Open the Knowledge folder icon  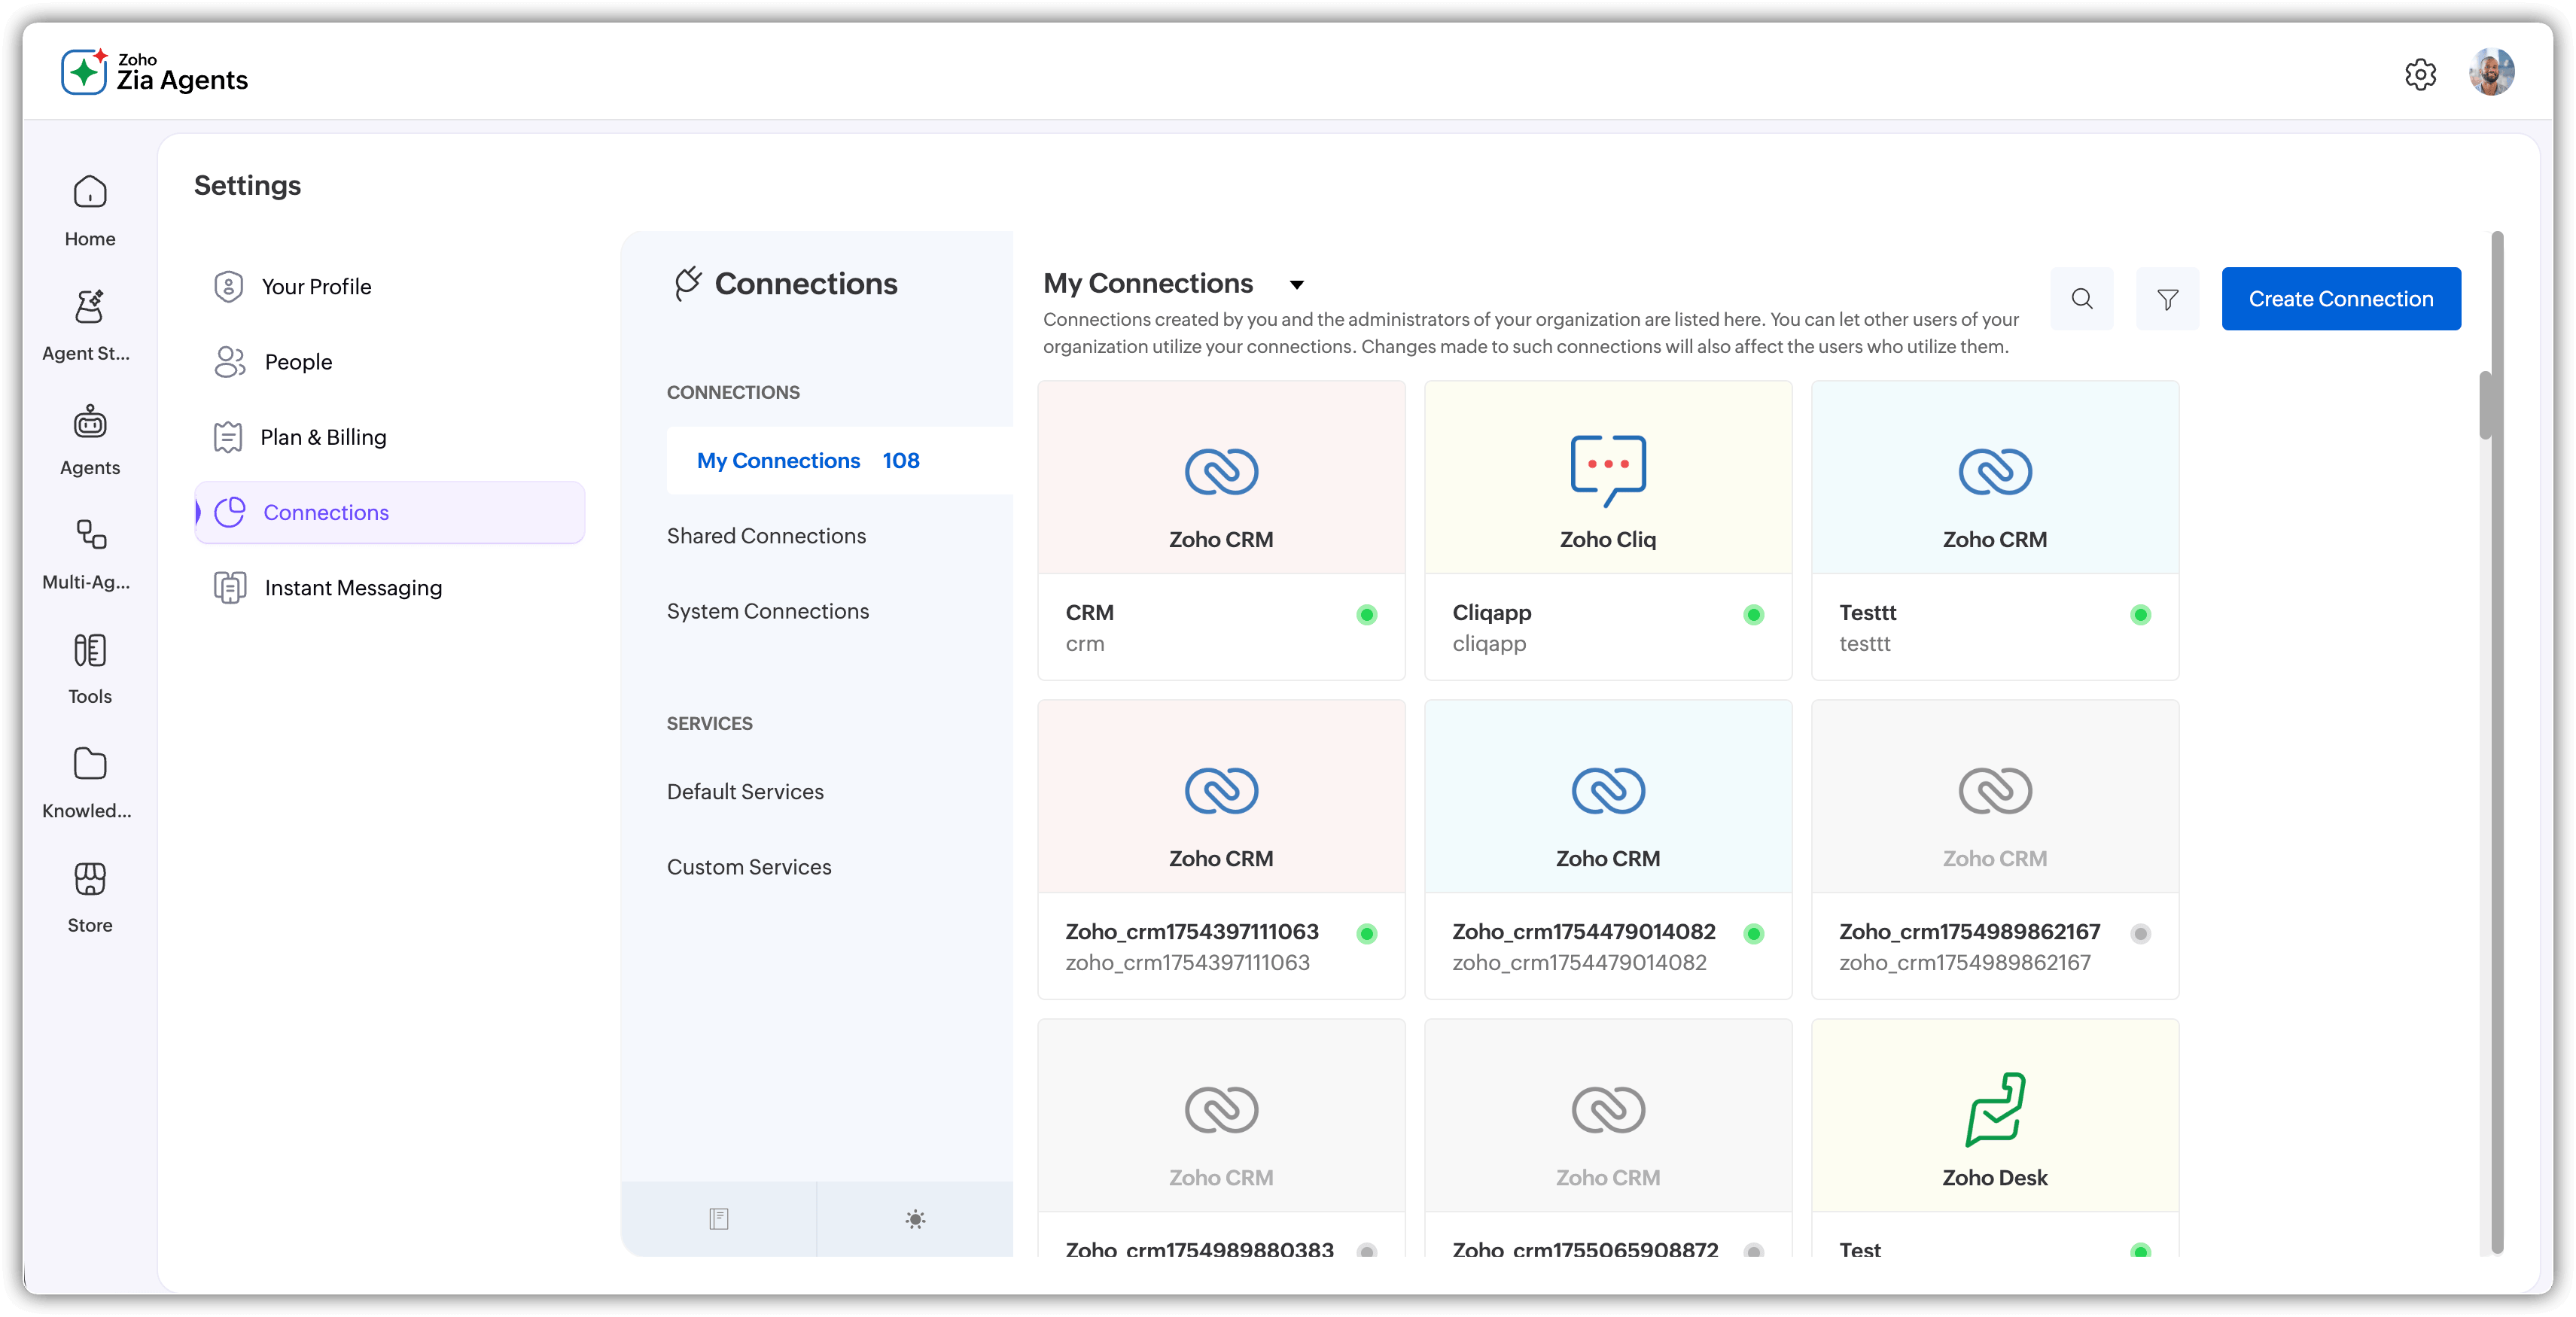[x=90, y=765]
